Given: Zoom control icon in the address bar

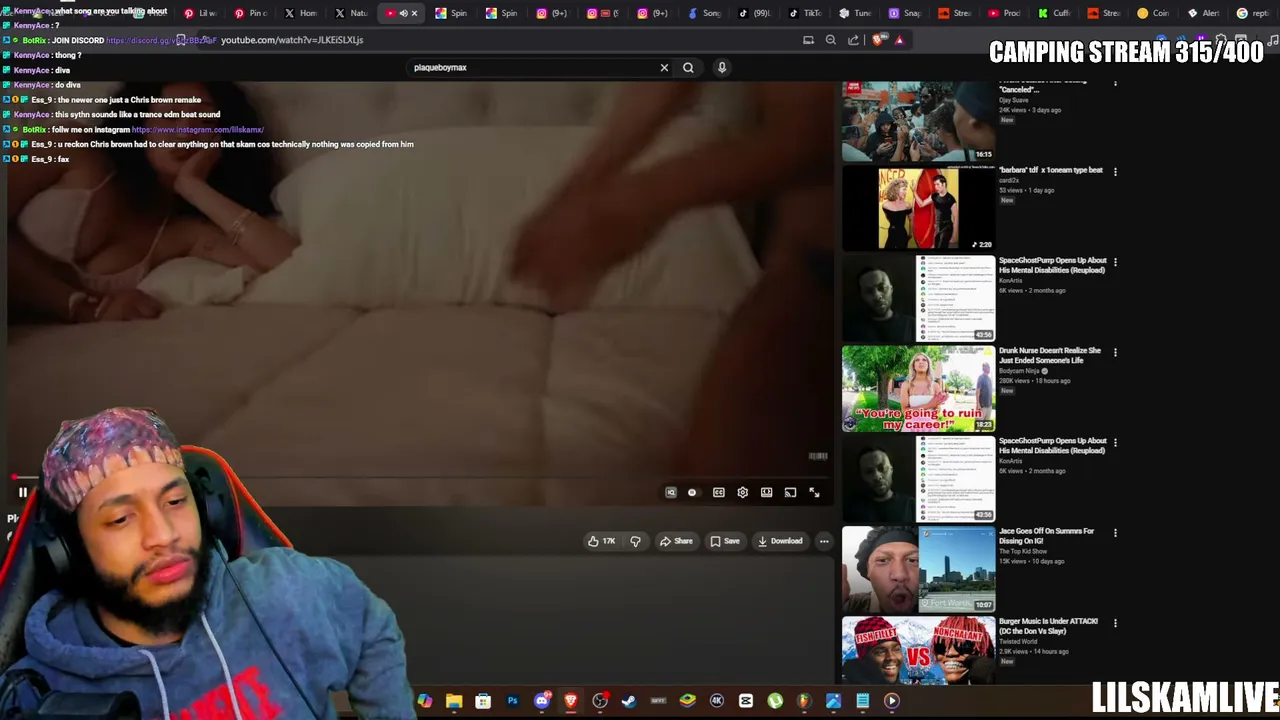Looking at the screenshot, I should tap(830, 40).
